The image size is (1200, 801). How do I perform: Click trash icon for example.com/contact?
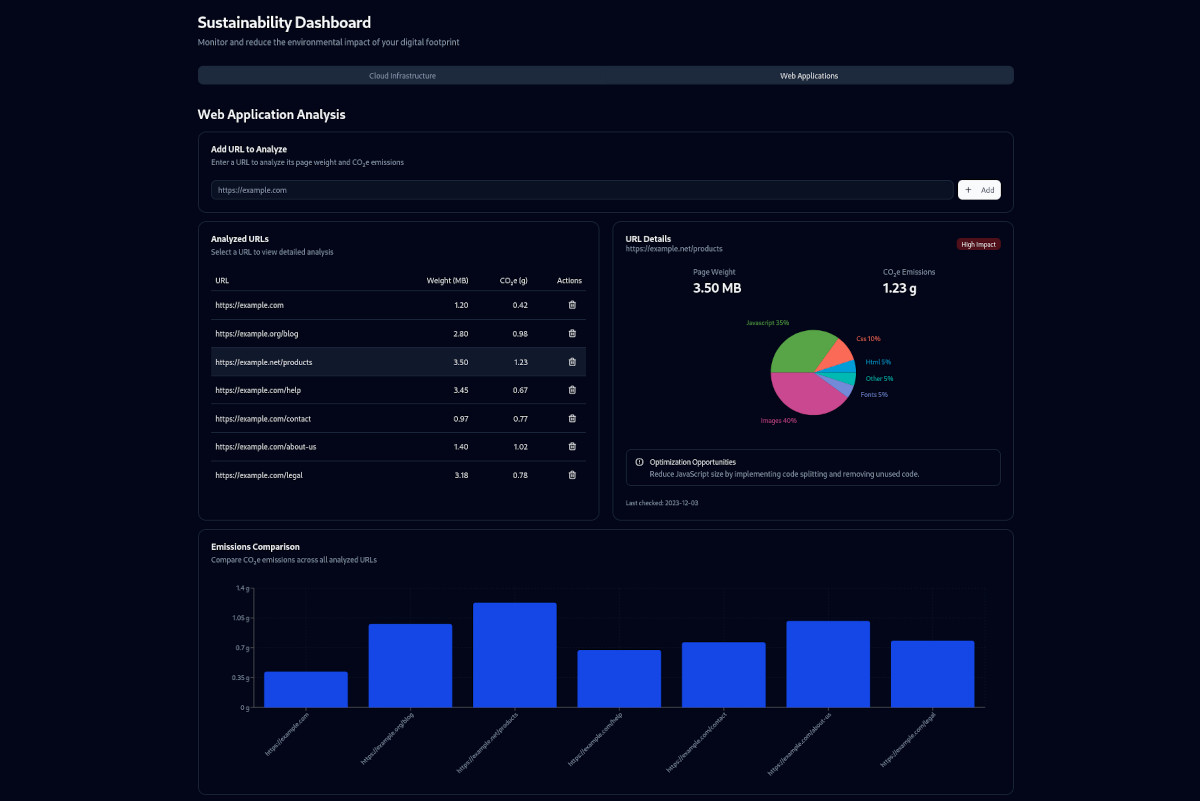(572, 418)
